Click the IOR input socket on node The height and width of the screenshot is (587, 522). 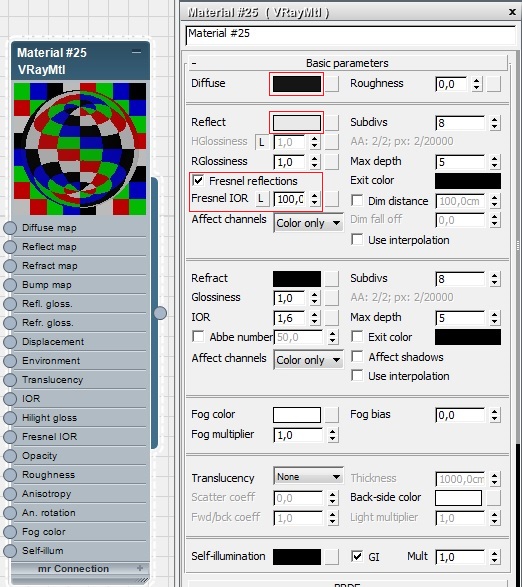tap(10, 399)
